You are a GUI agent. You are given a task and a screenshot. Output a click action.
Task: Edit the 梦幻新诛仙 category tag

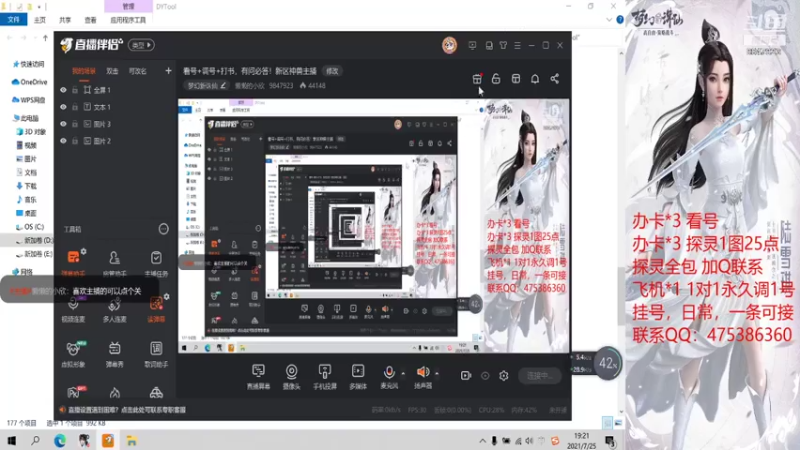[x=207, y=86]
